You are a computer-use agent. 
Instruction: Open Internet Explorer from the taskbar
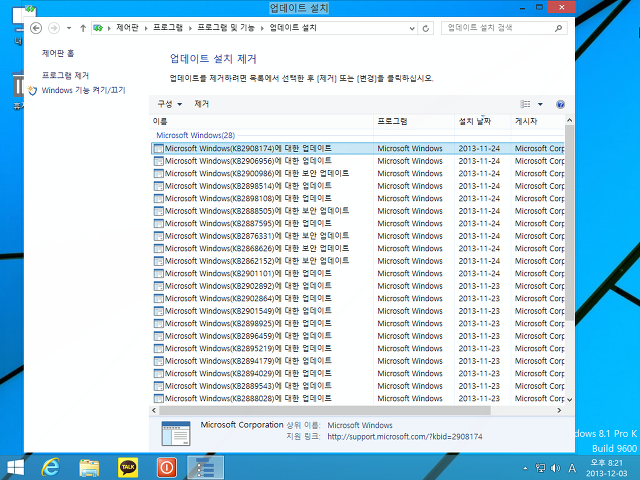51,467
